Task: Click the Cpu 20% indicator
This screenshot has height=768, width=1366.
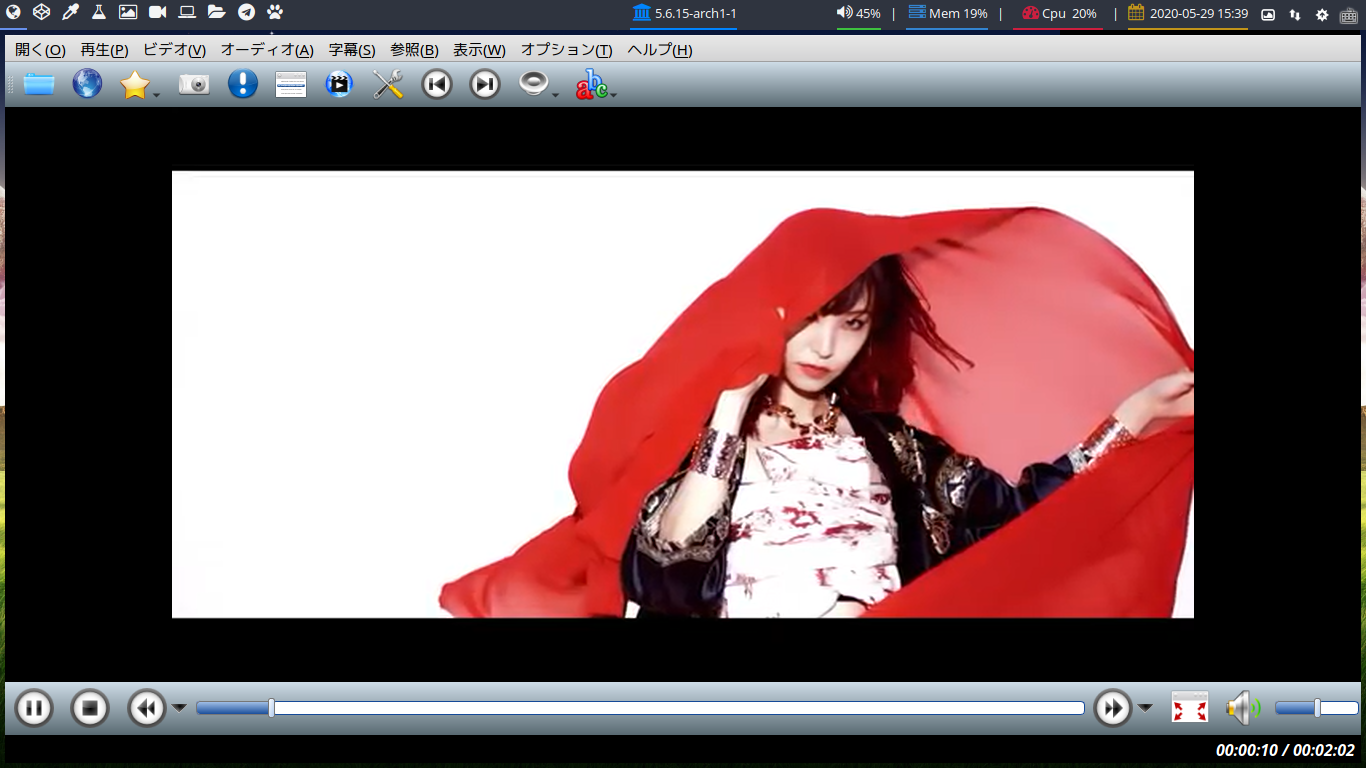Action: pyautogui.click(x=1059, y=14)
